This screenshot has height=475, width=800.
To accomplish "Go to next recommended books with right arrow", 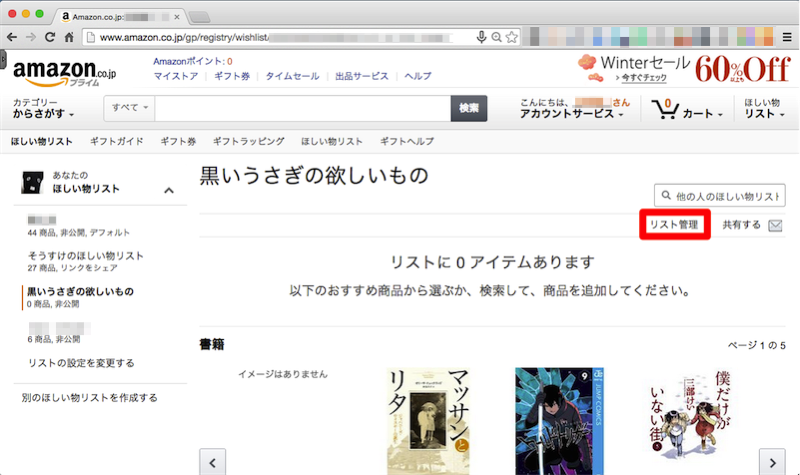I will 772,462.
